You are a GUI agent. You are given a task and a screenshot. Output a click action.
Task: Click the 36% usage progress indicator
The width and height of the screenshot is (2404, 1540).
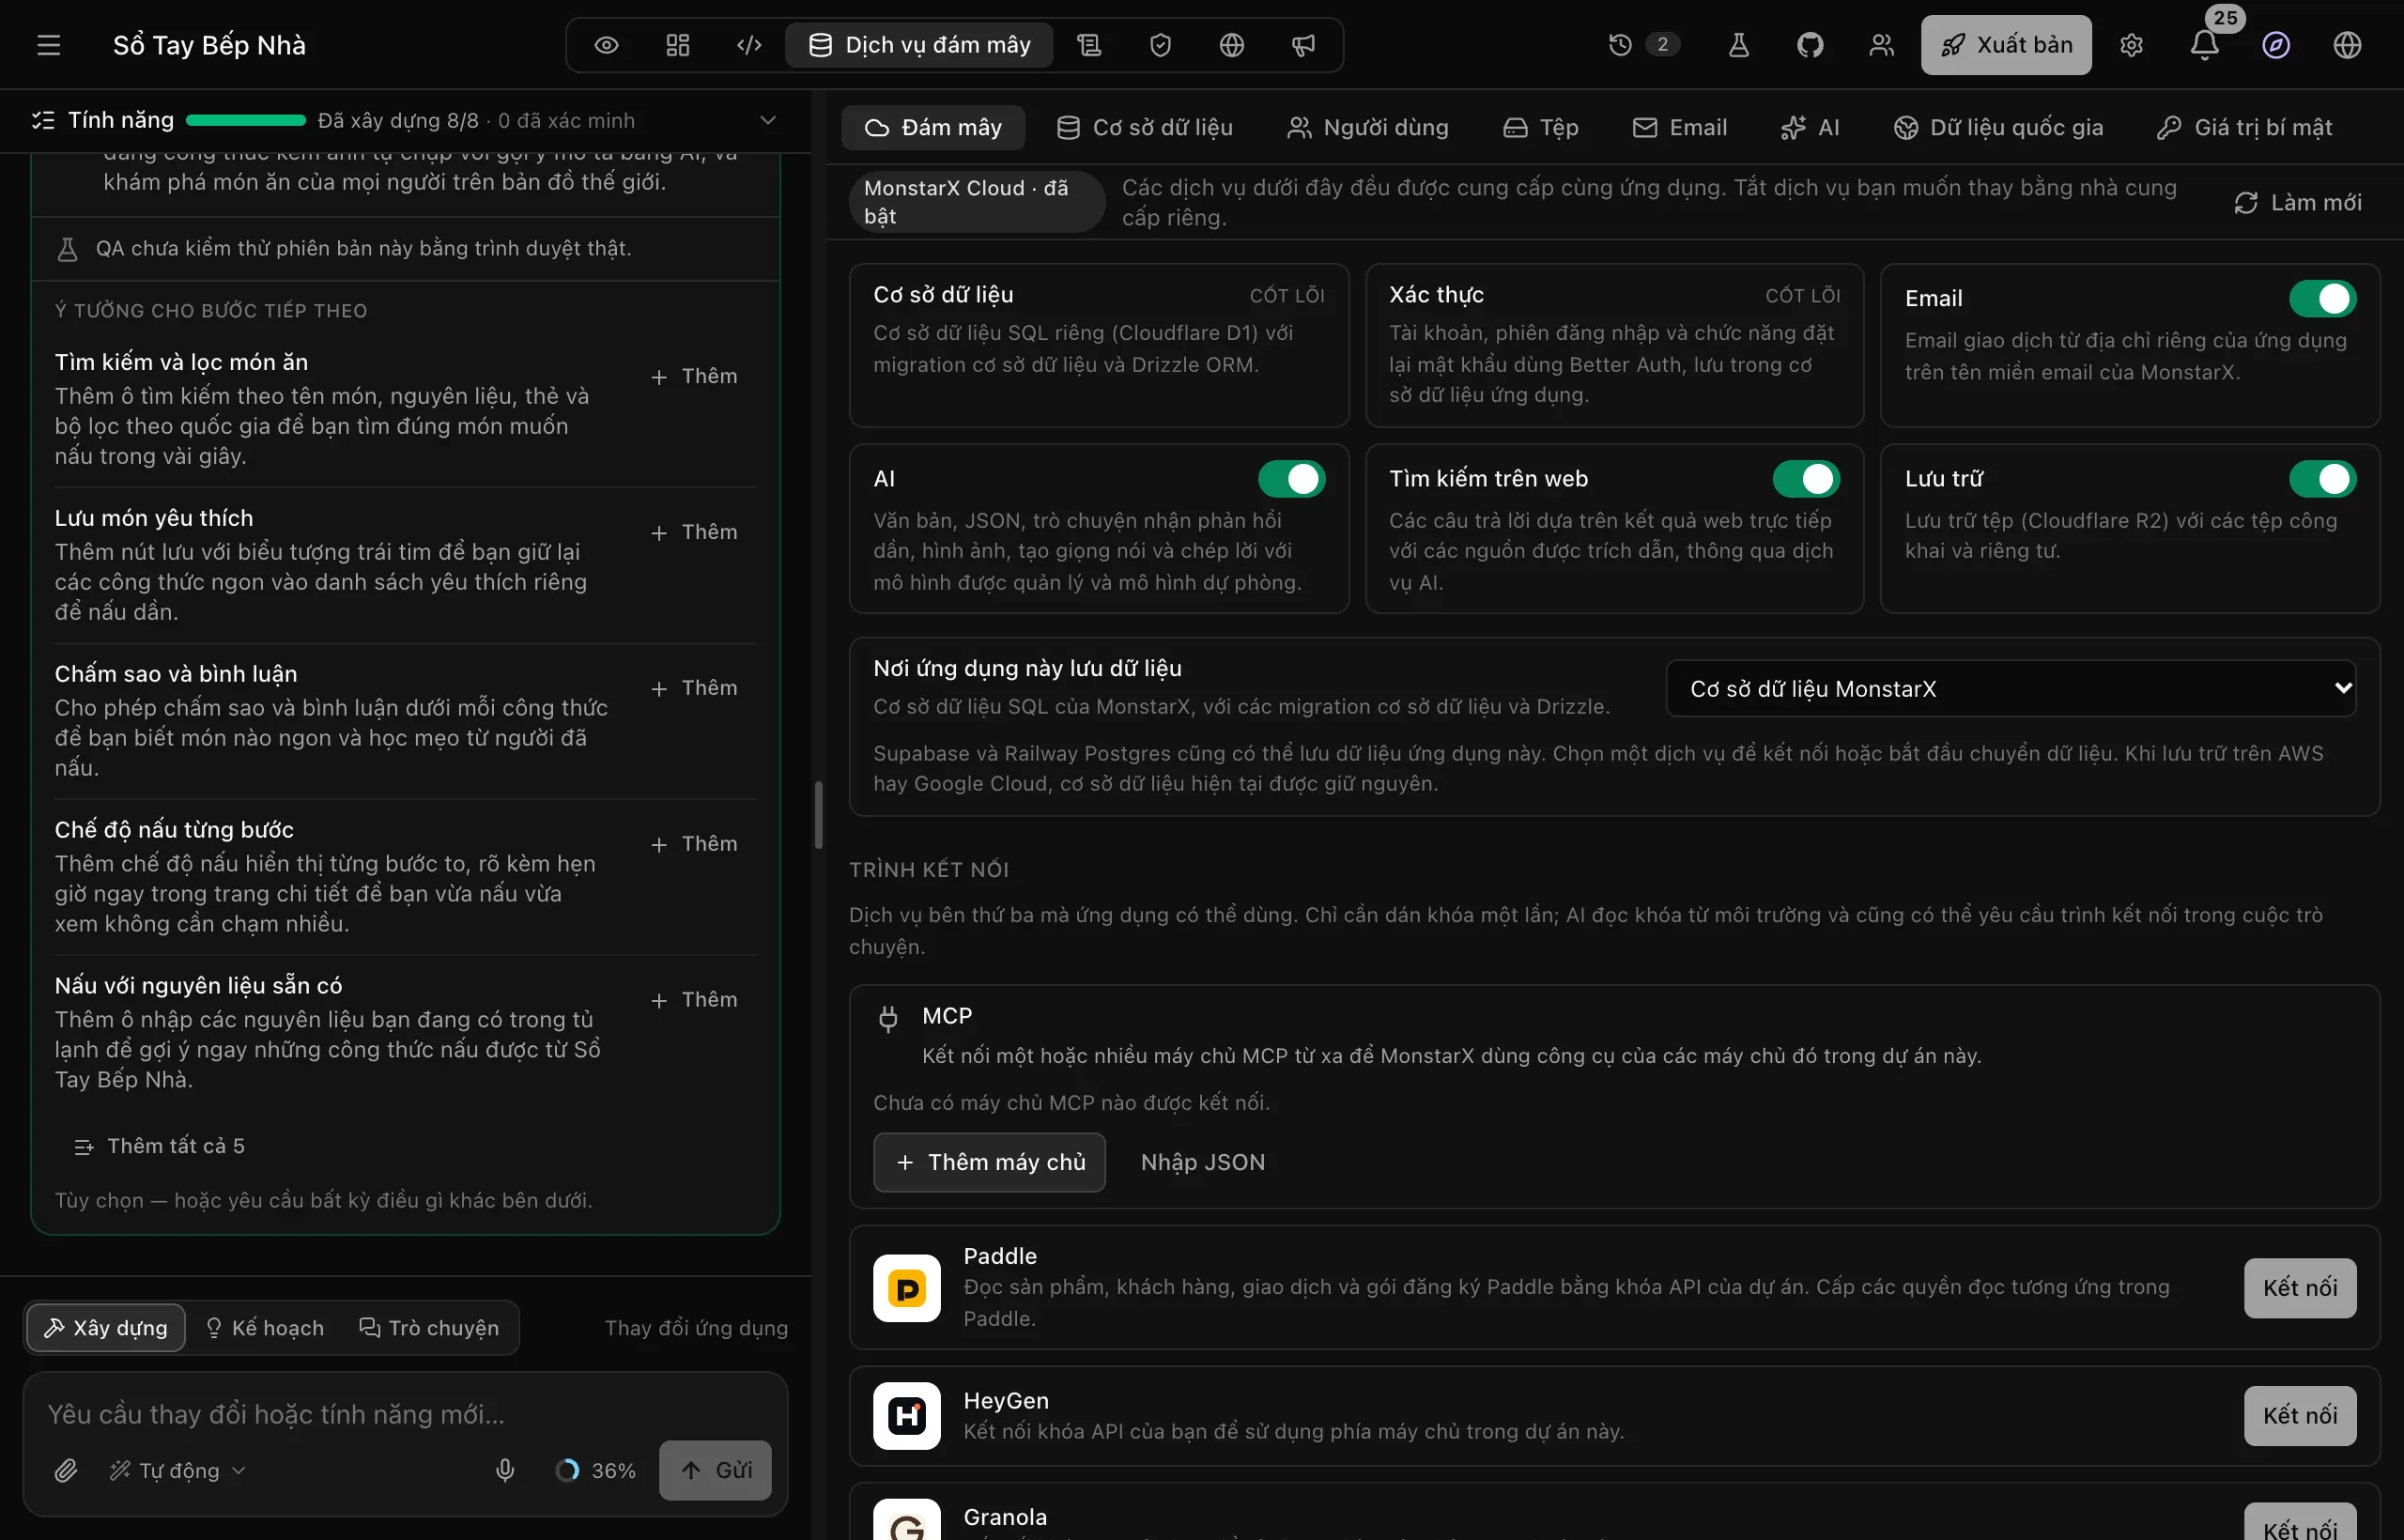pyautogui.click(x=596, y=1470)
